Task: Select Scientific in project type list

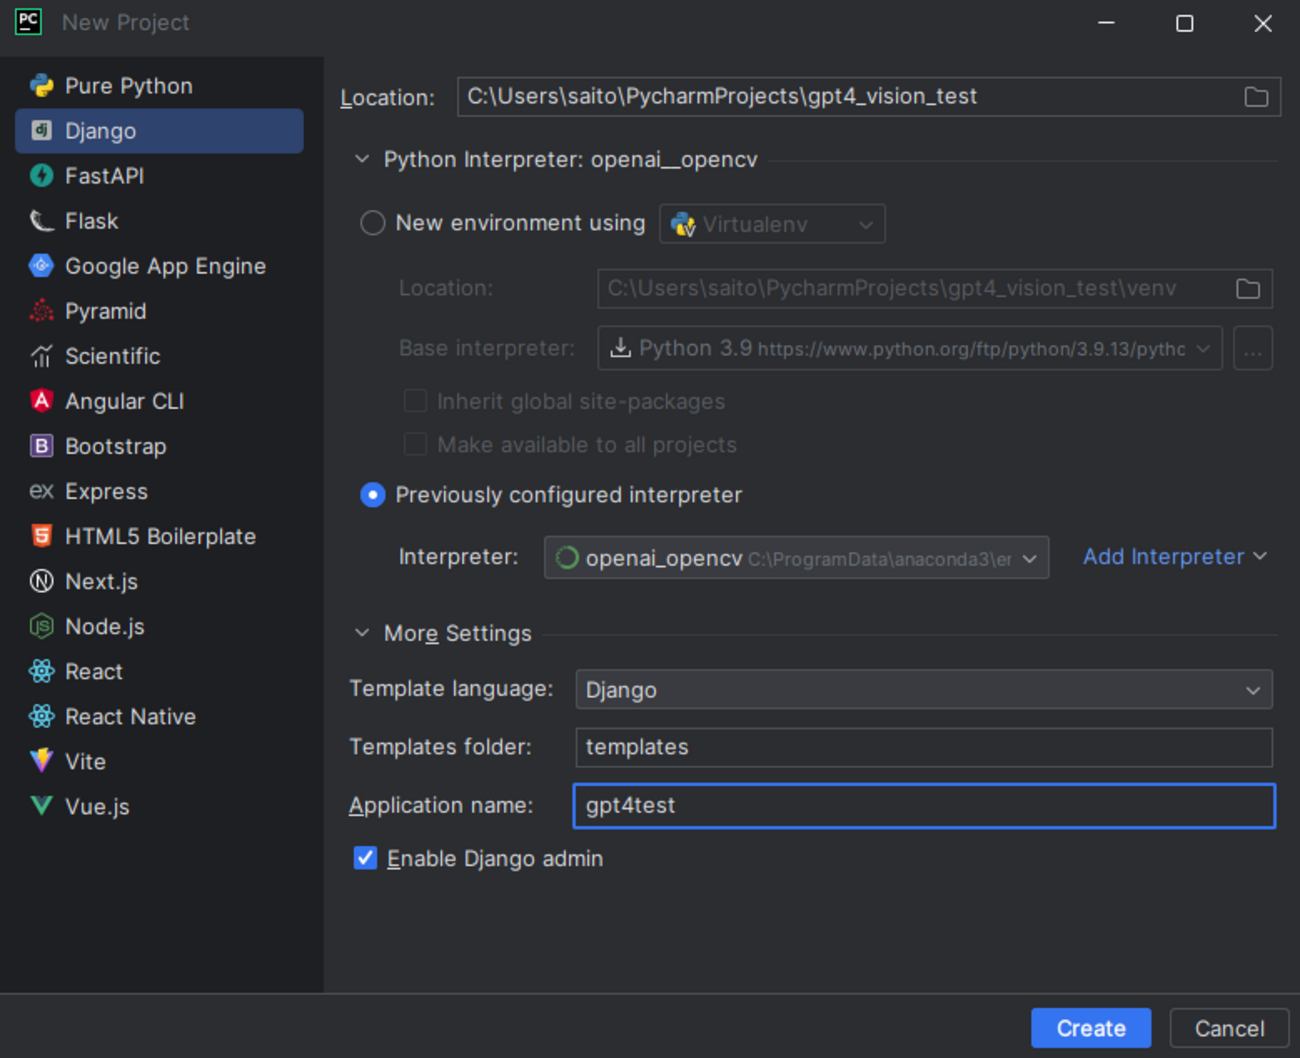Action: (160, 356)
